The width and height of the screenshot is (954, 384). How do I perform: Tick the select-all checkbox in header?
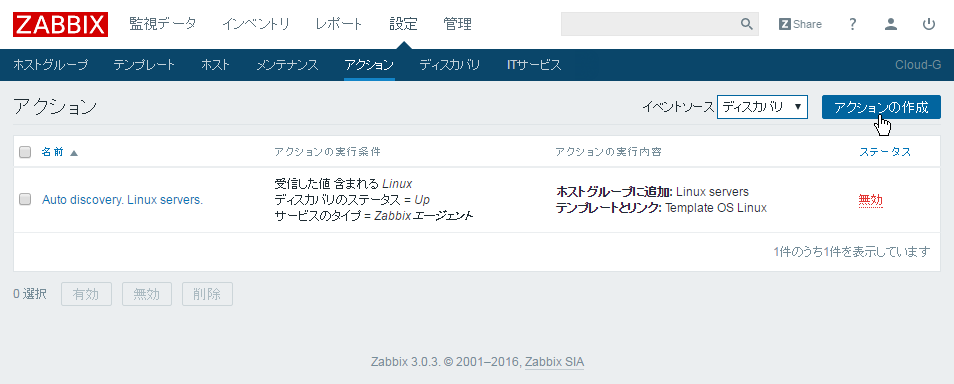25,152
